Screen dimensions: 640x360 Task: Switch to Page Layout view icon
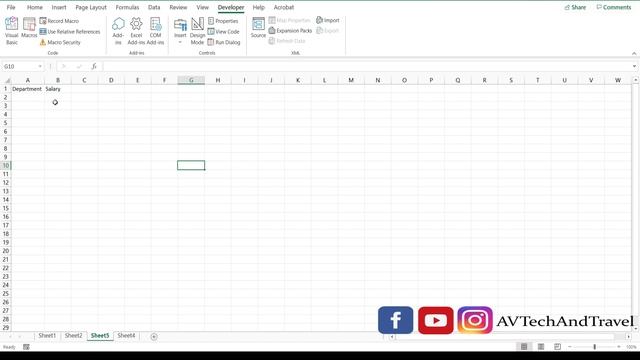[541, 347]
